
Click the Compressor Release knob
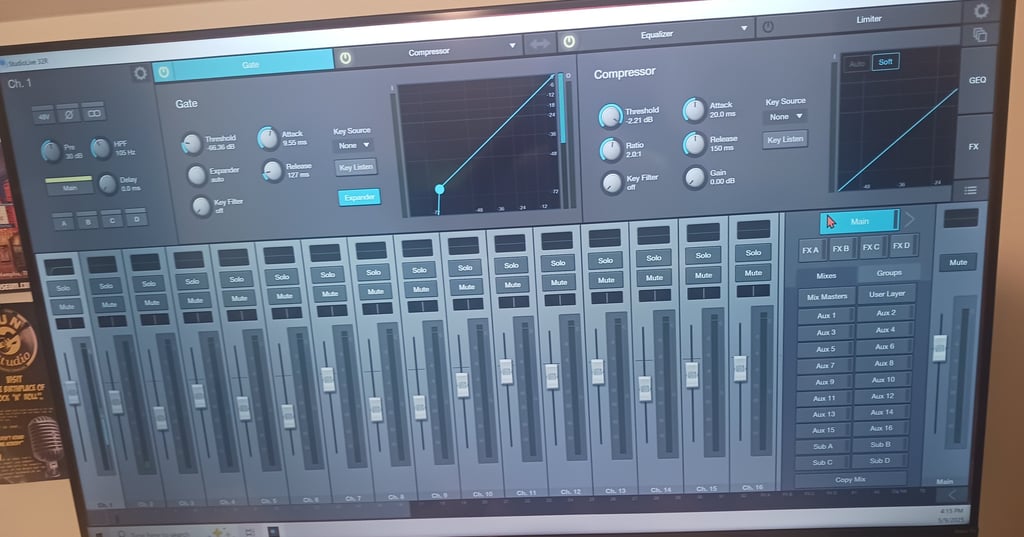coord(694,144)
